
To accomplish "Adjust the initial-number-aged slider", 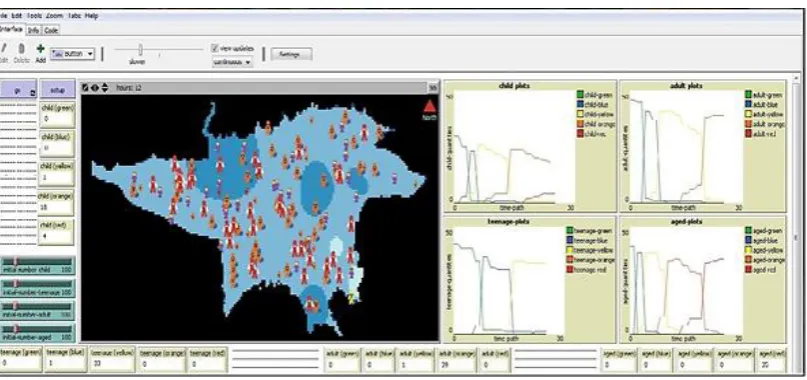I will pyautogui.click(x=37, y=332).
